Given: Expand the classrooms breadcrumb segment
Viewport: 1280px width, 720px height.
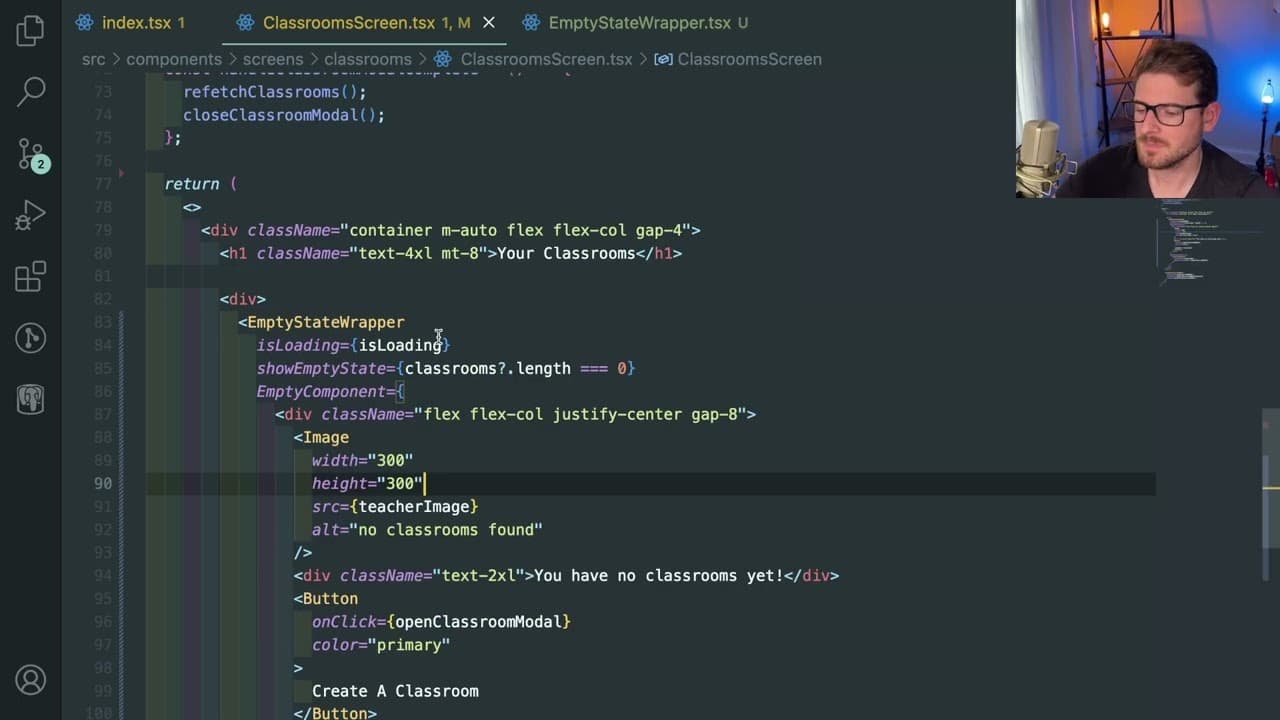Looking at the screenshot, I should [x=368, y=59].
